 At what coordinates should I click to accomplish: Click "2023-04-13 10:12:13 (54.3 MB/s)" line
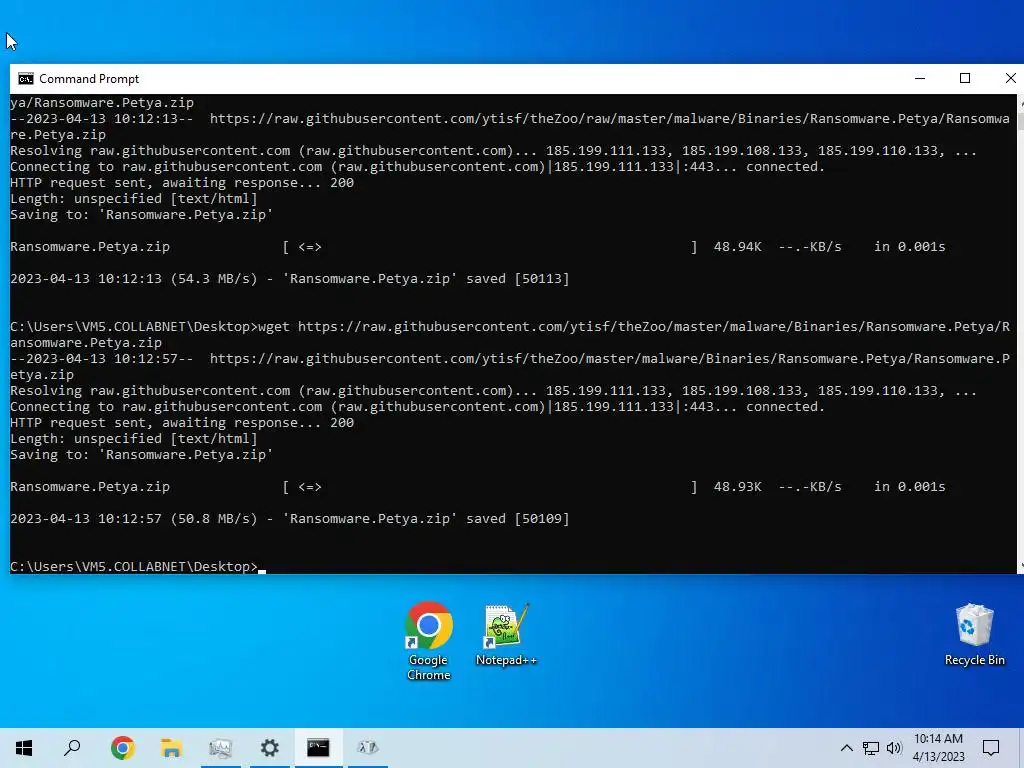pos(289,279)
